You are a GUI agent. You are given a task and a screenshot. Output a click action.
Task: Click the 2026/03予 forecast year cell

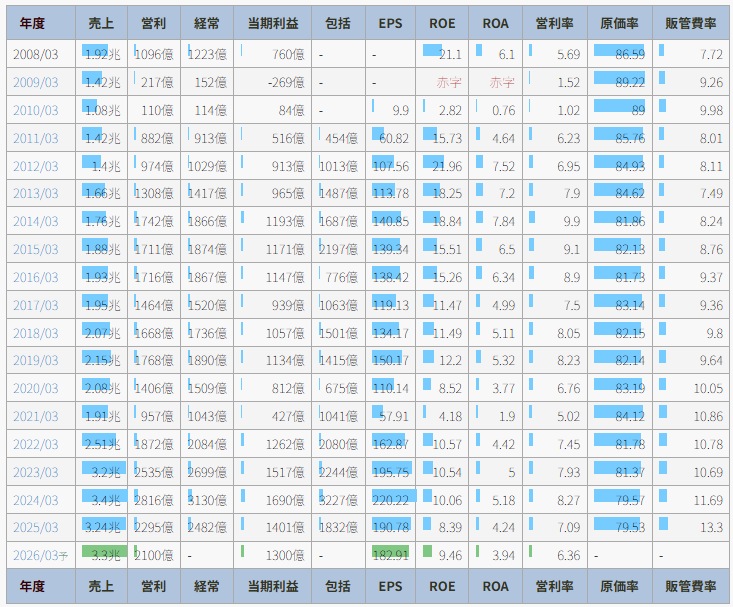[x=40, y=555]
